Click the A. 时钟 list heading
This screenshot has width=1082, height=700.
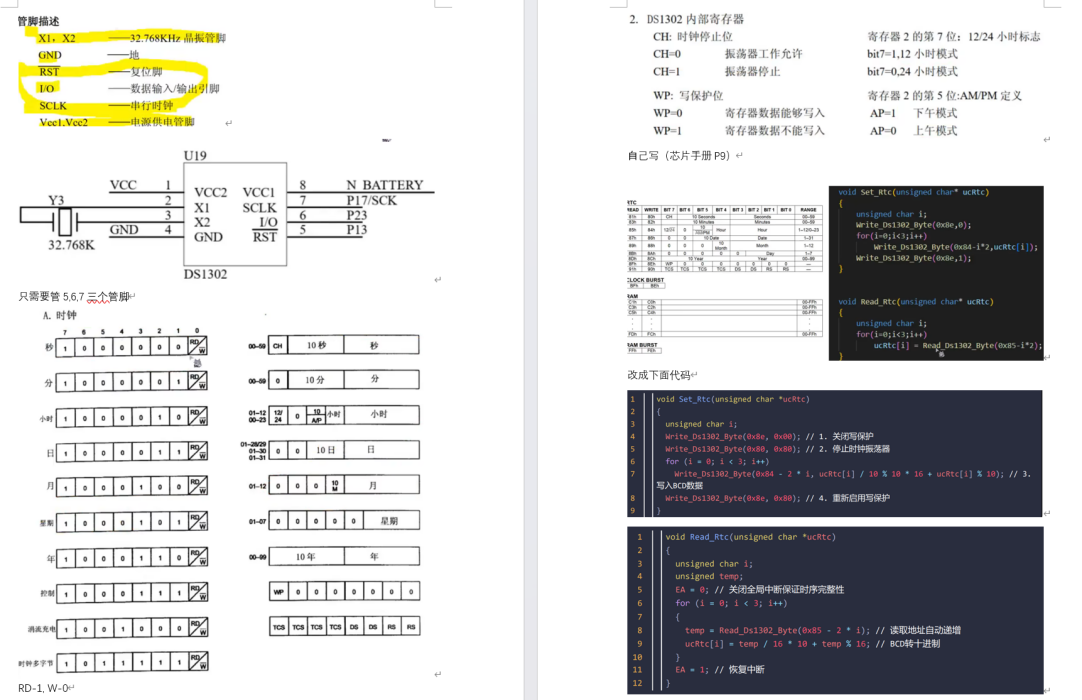59,315
